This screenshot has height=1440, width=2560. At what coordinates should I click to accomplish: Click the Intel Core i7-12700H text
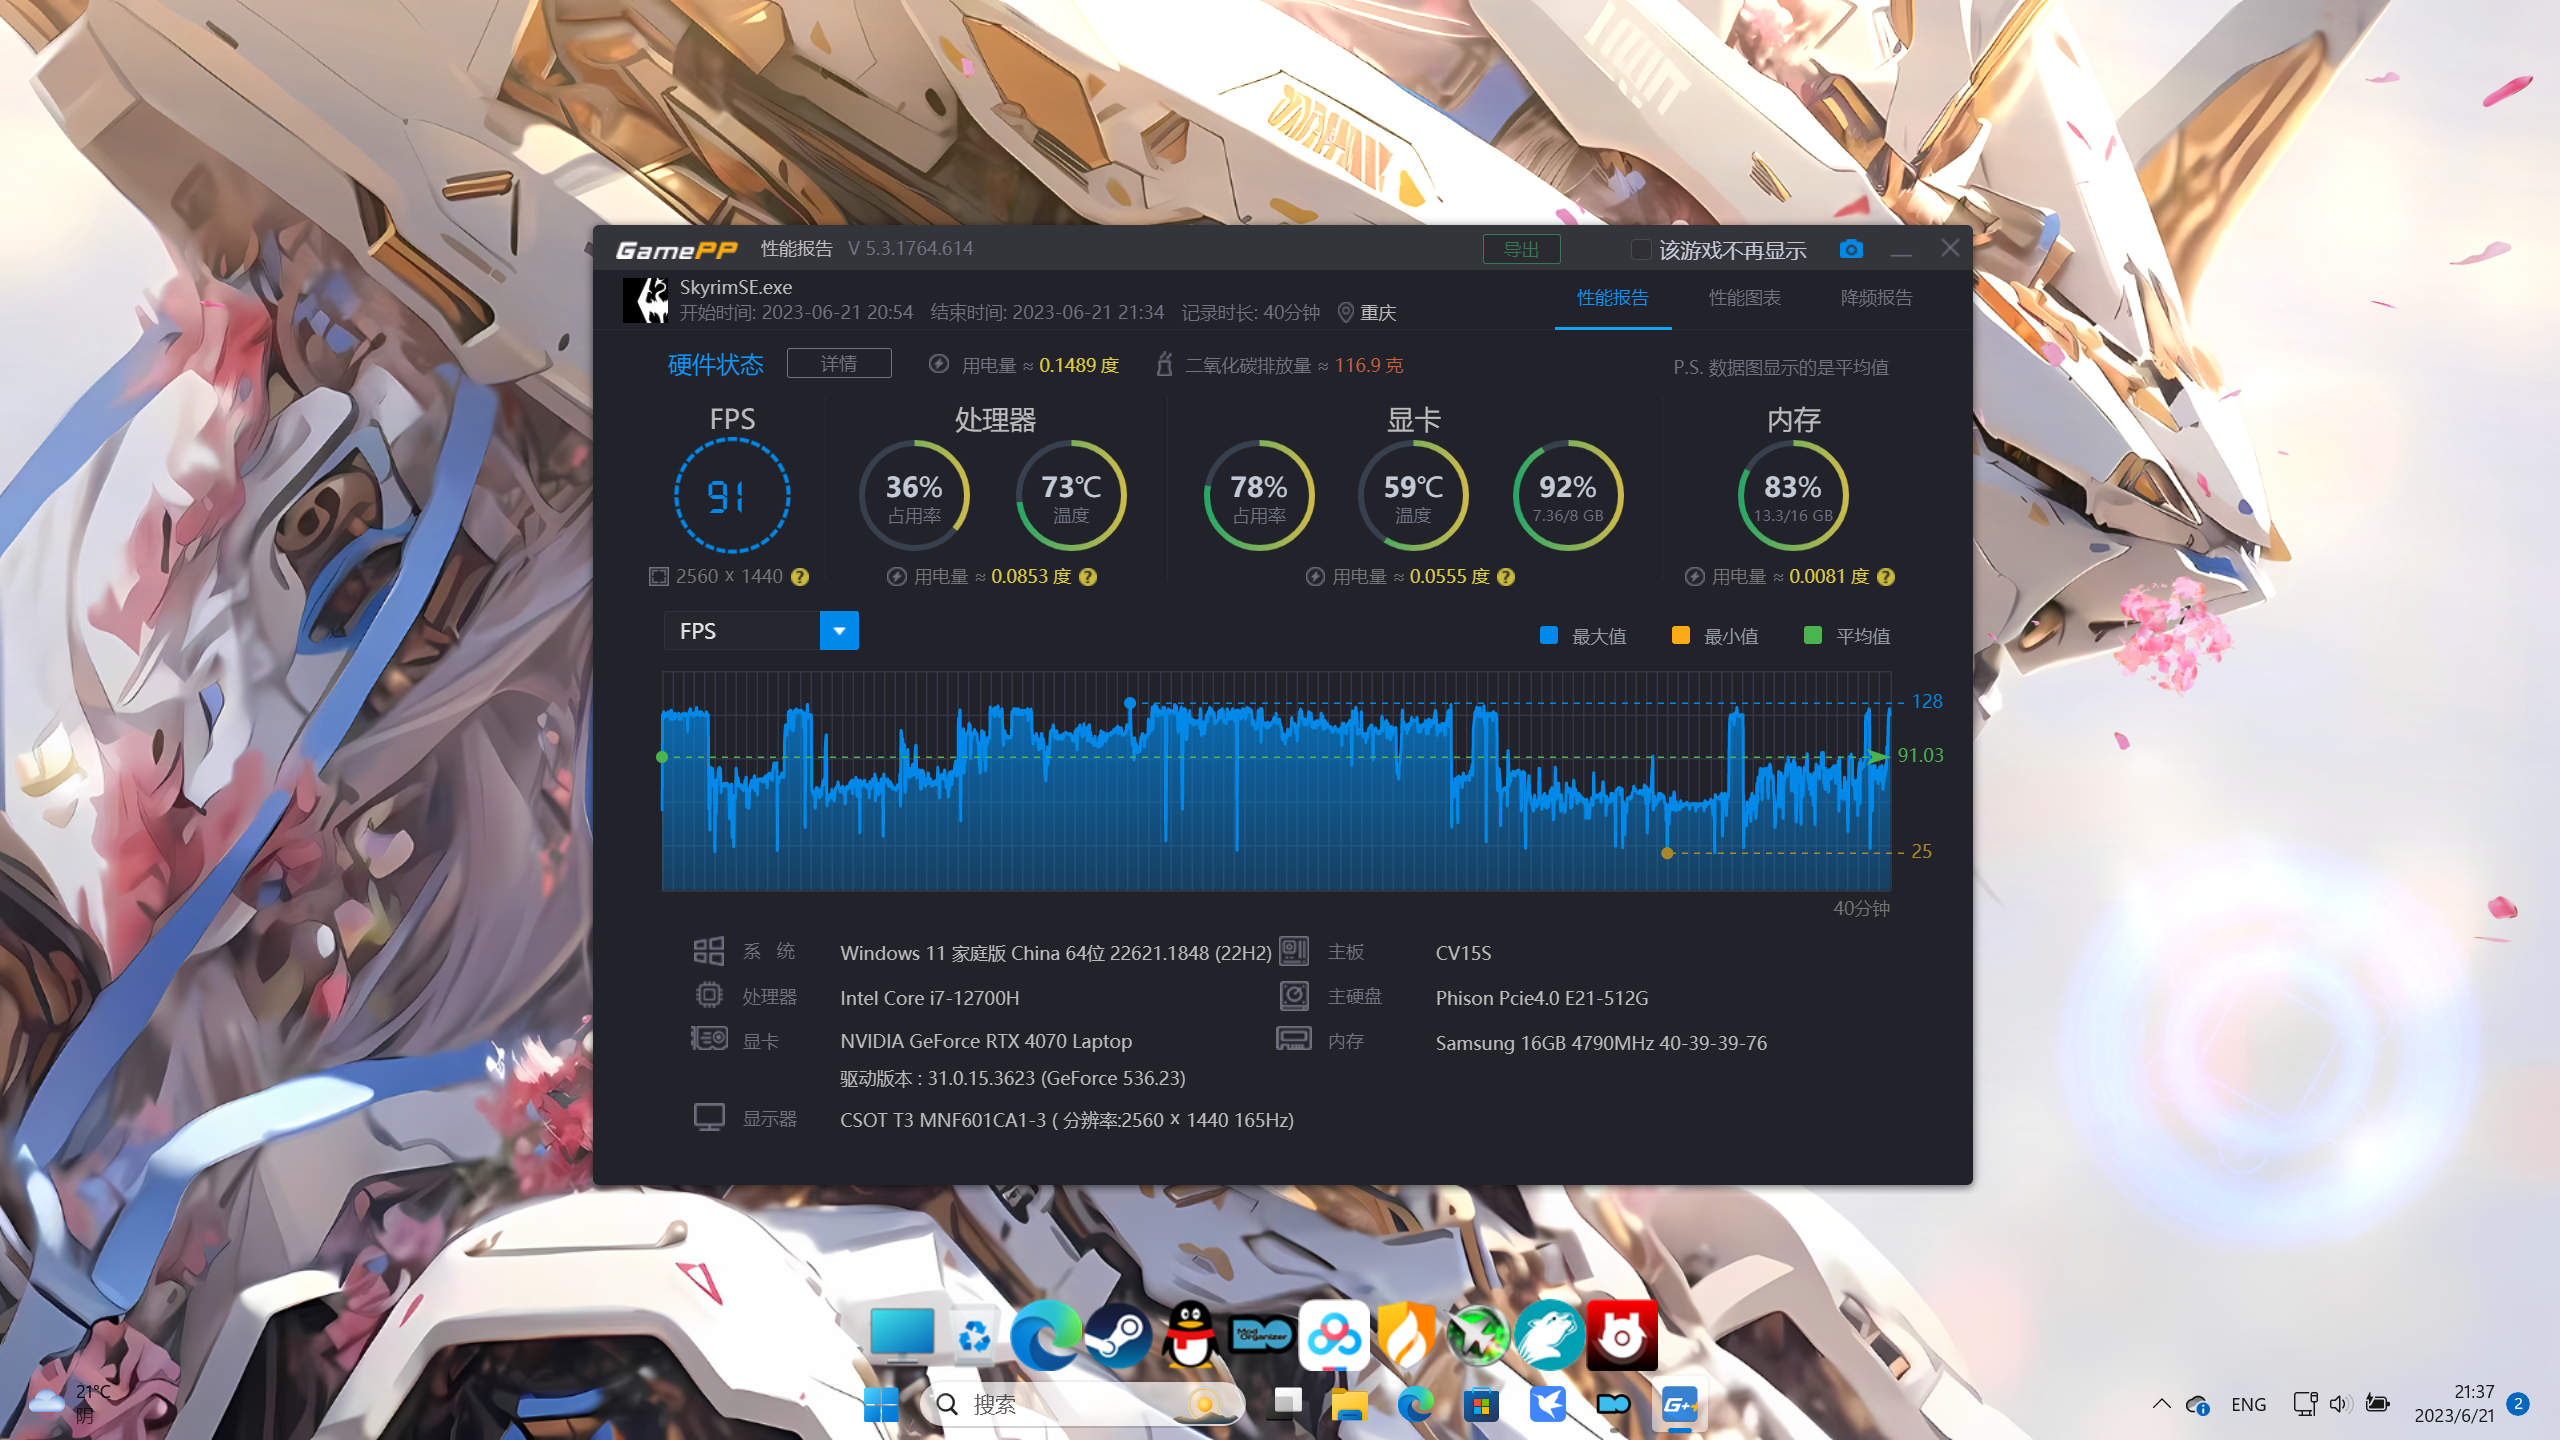[930, 998]
